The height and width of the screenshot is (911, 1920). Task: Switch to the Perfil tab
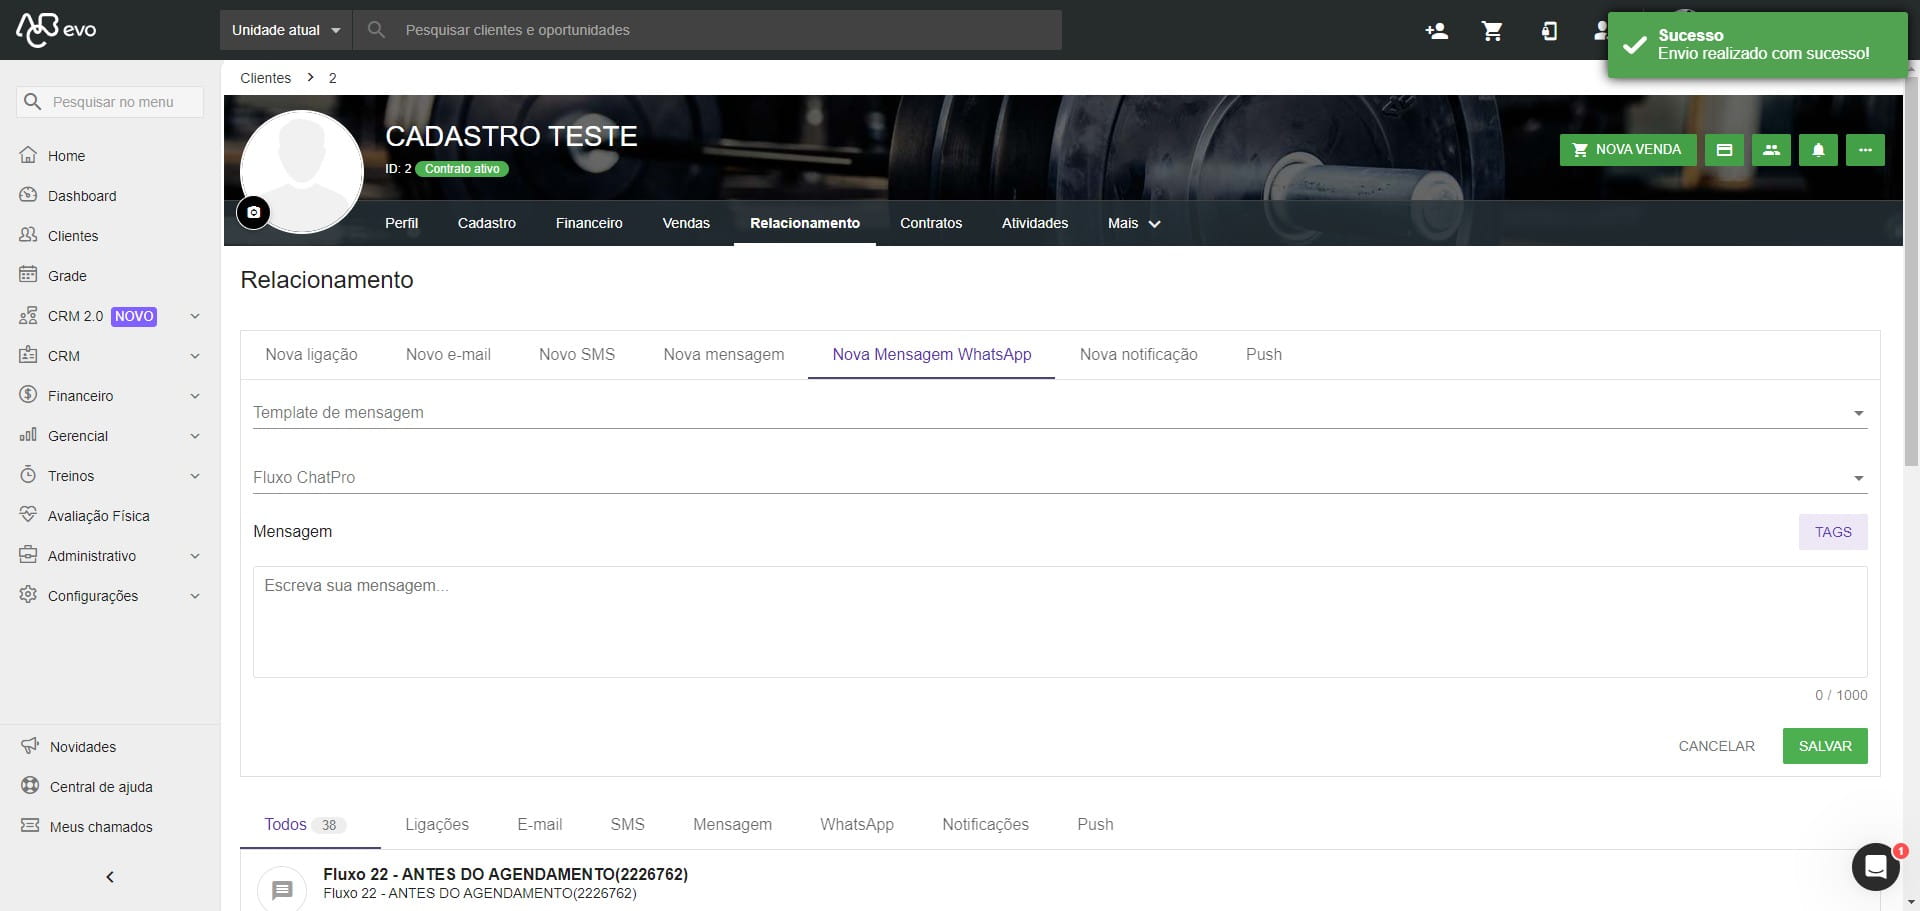pos(402,223)
